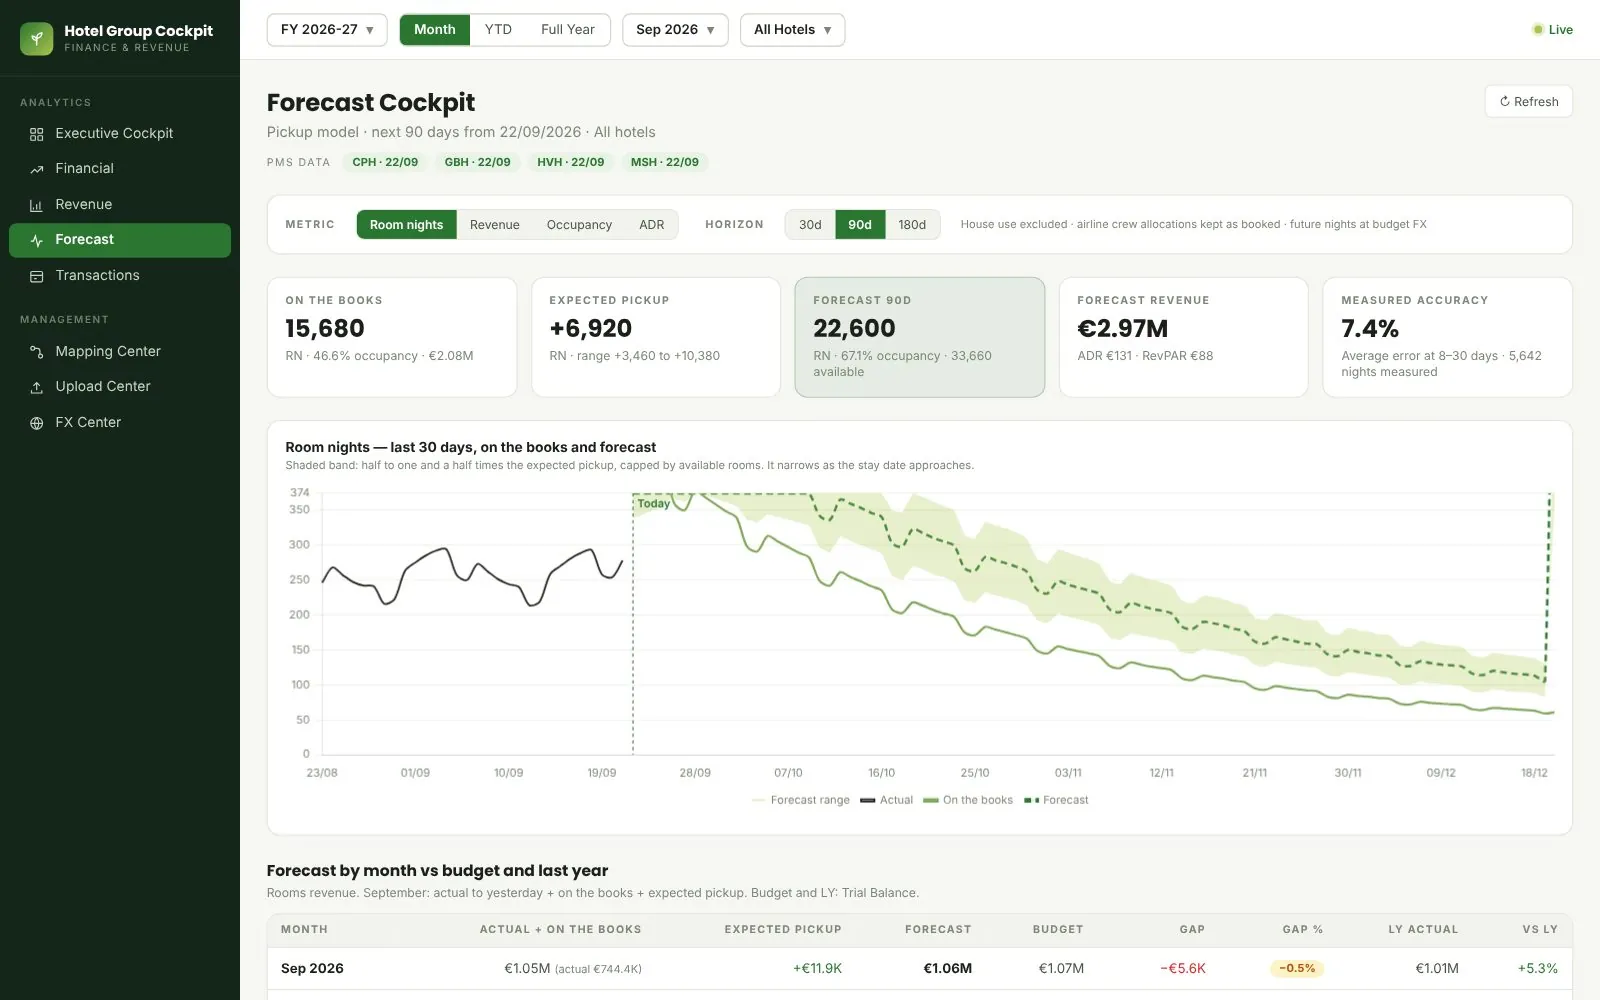Click the On the Books summary card
Viewport: 1600px width, 1000px height.
392,338
